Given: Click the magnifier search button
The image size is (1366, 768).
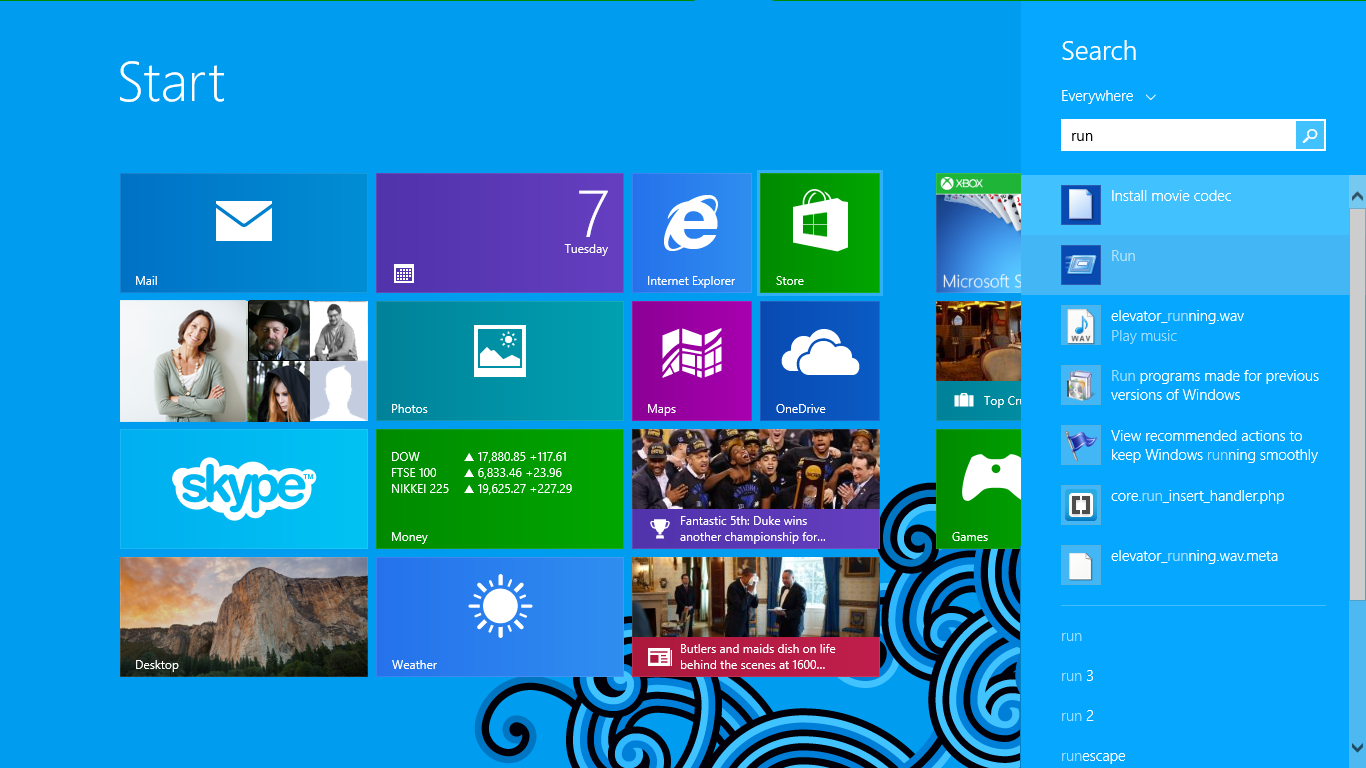Looking at the screenshot, I should point(1310,136).
